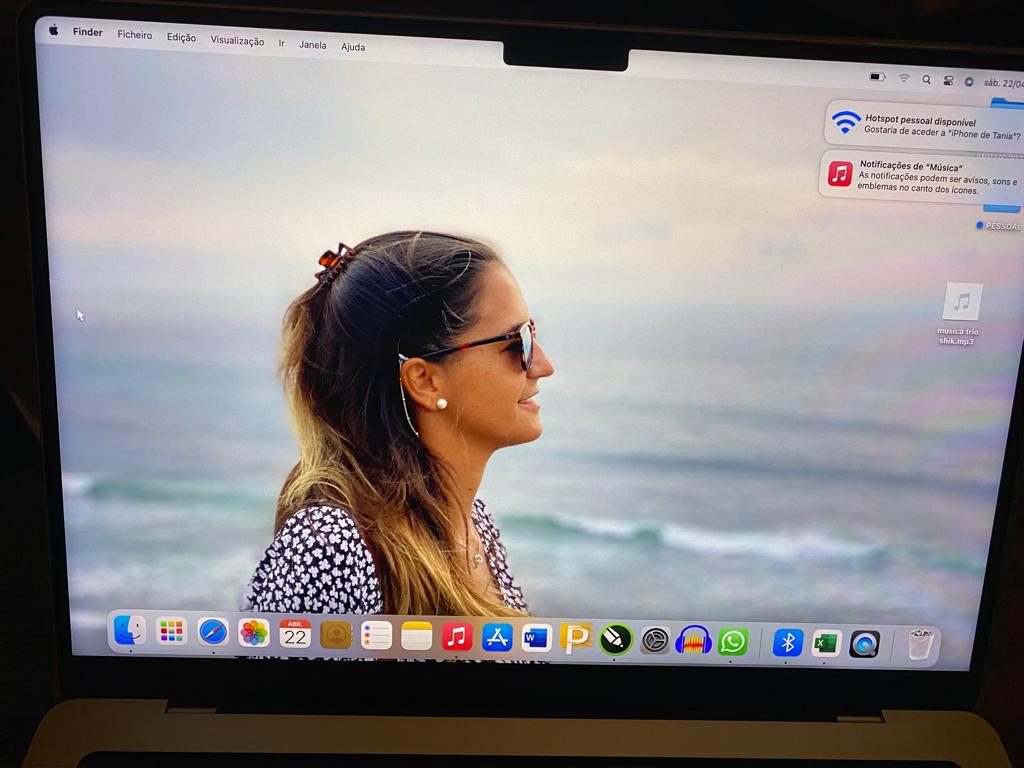Open Spotlight search in menu bar
The width and height of the screenshot is (1024, 768).
[926, 80]
